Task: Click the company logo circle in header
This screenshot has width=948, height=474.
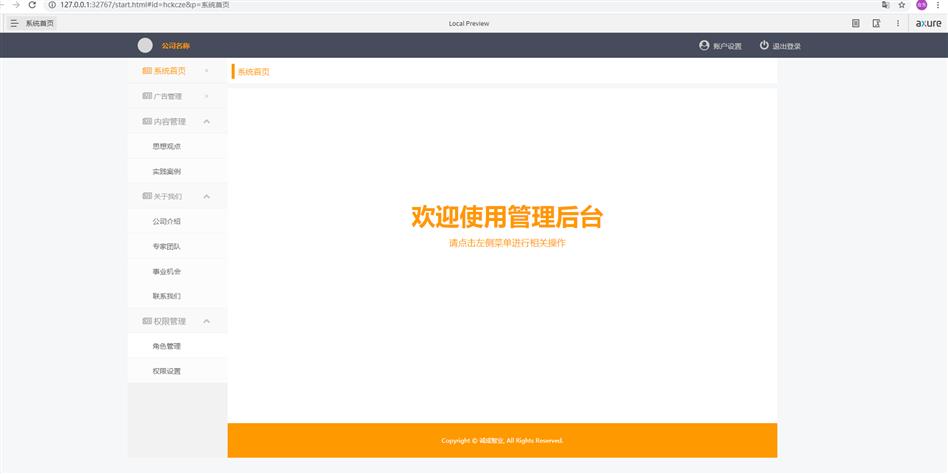Action: point(145,45)
